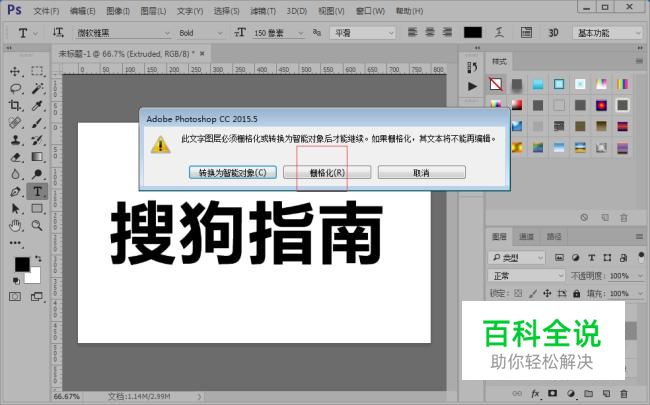Screen dimensions: 650x405
Task: Select the Brush tool
Action: [x=37, y=123]
